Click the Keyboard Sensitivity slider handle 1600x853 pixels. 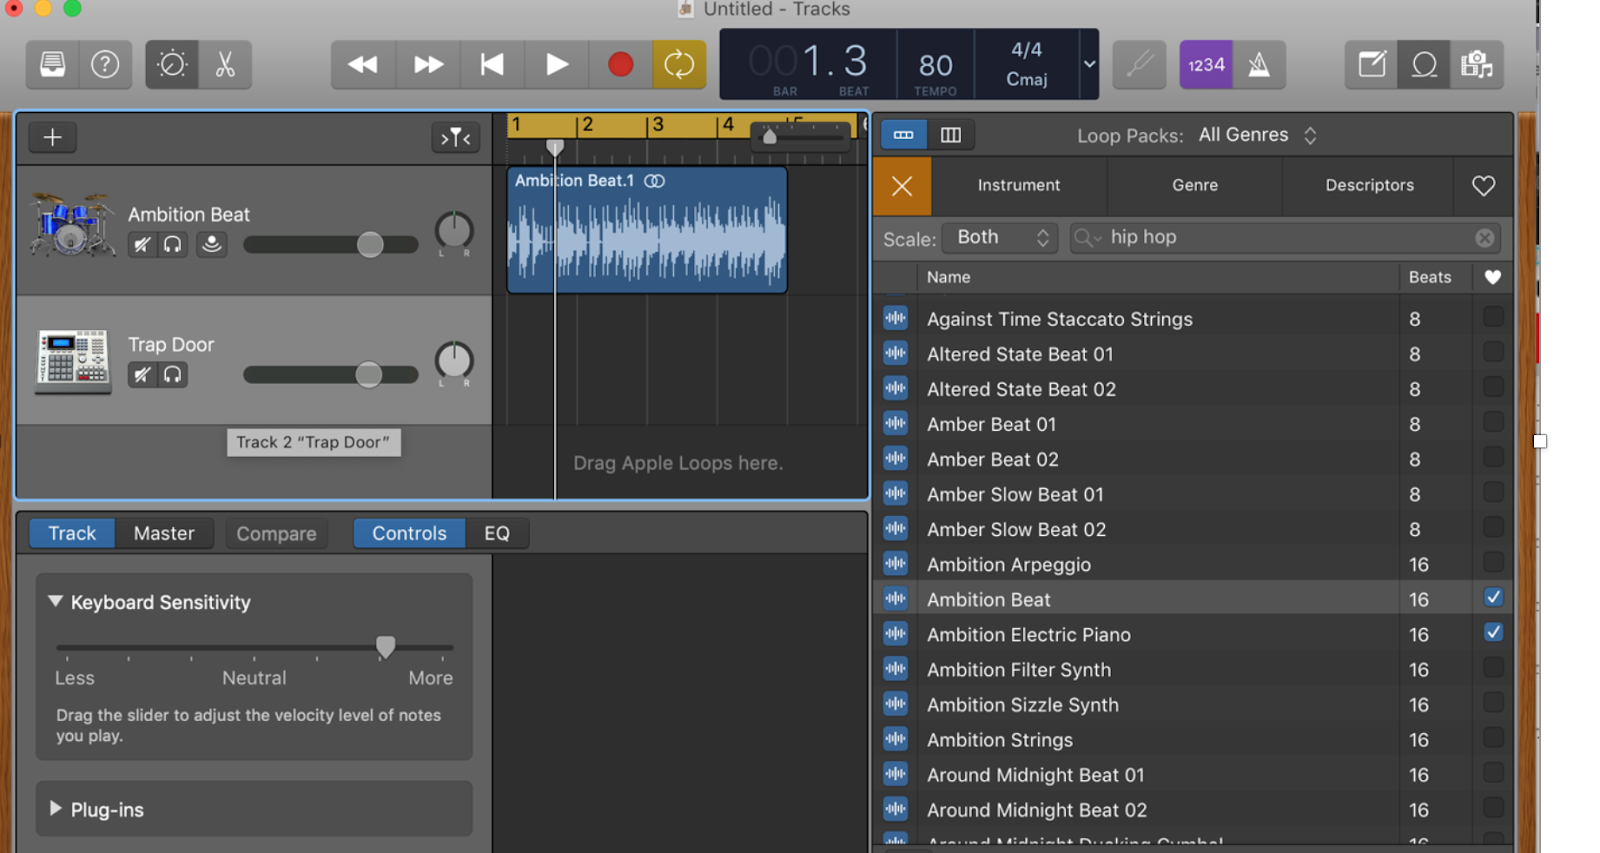coord(385,647)
